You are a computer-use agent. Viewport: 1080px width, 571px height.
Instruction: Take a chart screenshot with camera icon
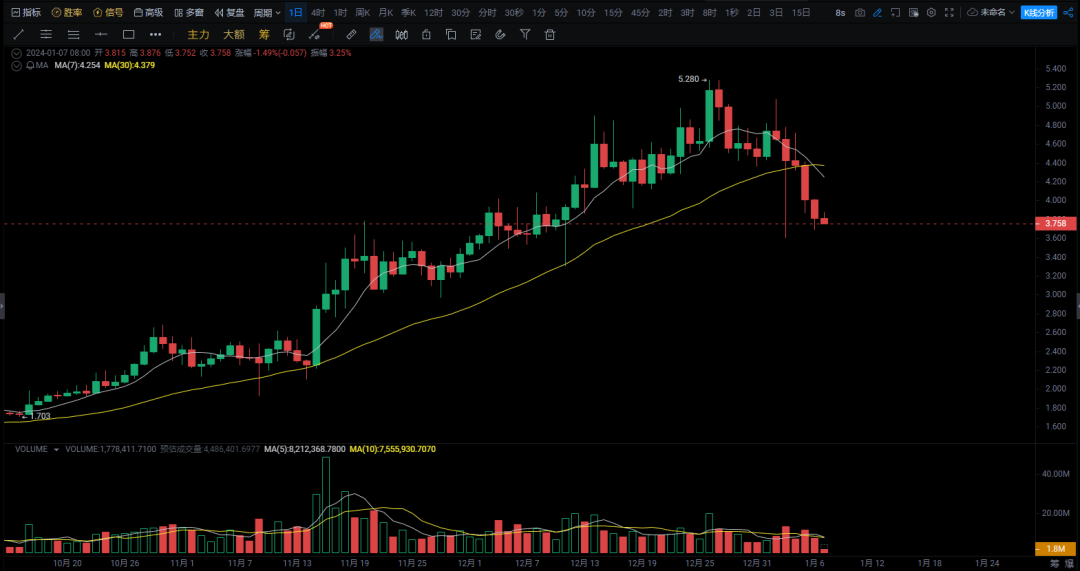[860, 12]
